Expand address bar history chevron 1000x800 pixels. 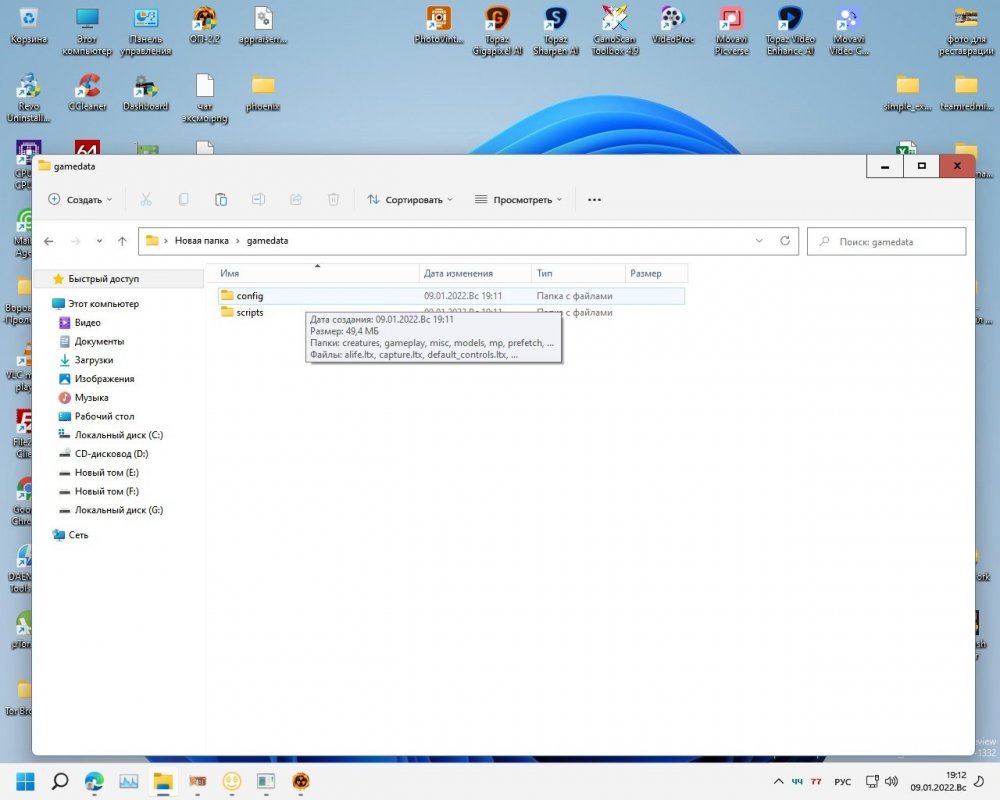click(x=759, y=241)
